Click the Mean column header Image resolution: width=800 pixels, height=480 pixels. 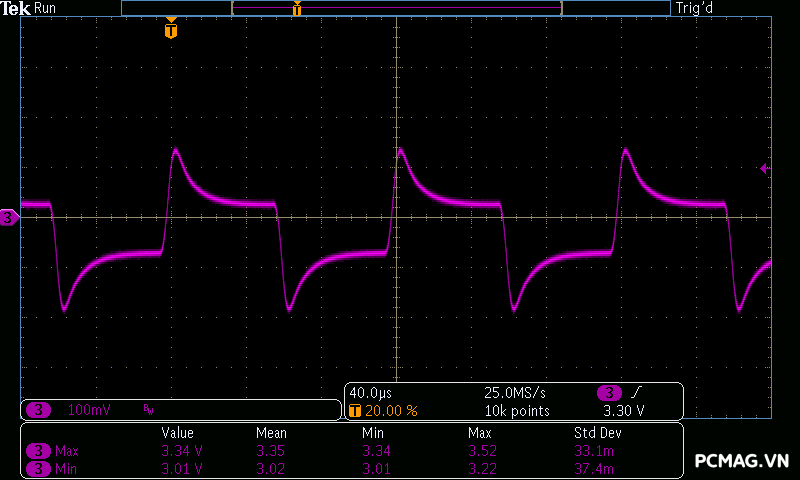[x=271, y=433]
